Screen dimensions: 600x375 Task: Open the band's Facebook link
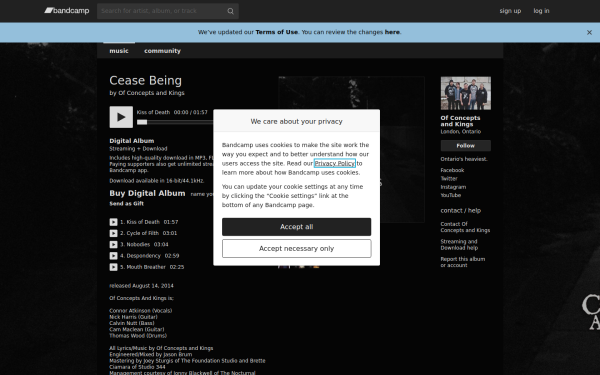(452, 170)
